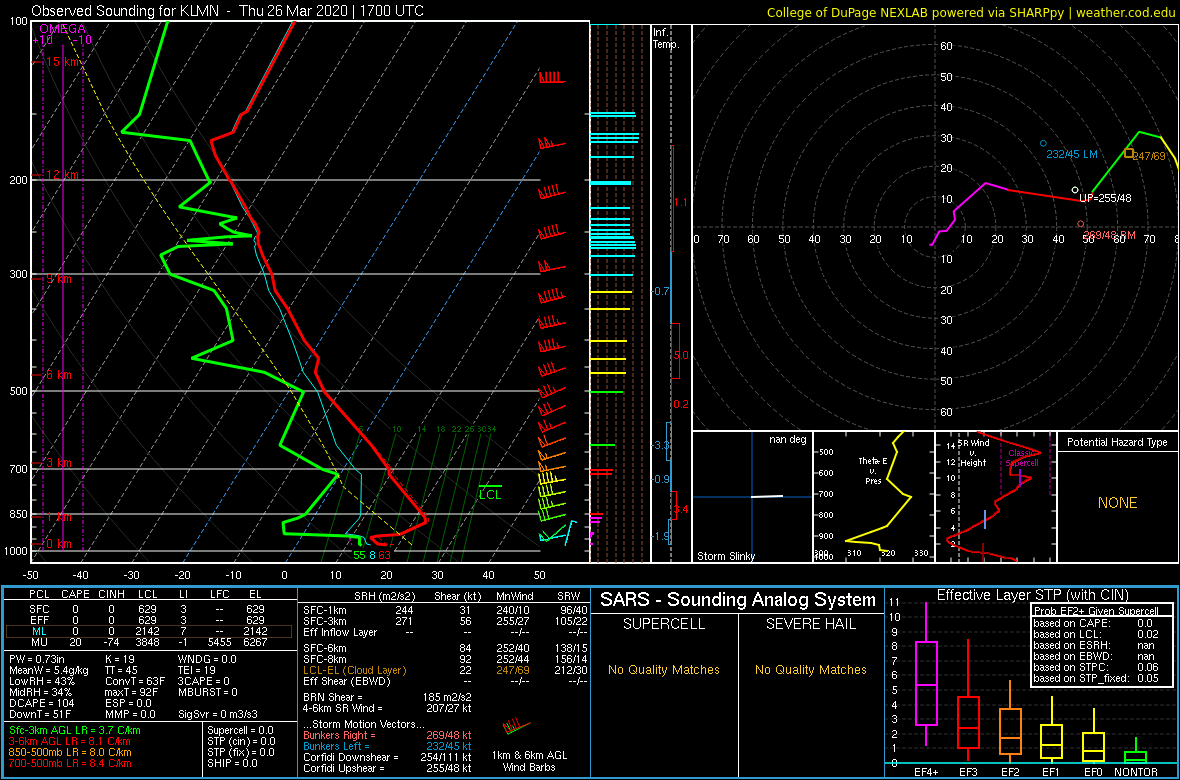
Task: Click the 'Bunkers Right = 269/48 kt' line
Action: 388,734
